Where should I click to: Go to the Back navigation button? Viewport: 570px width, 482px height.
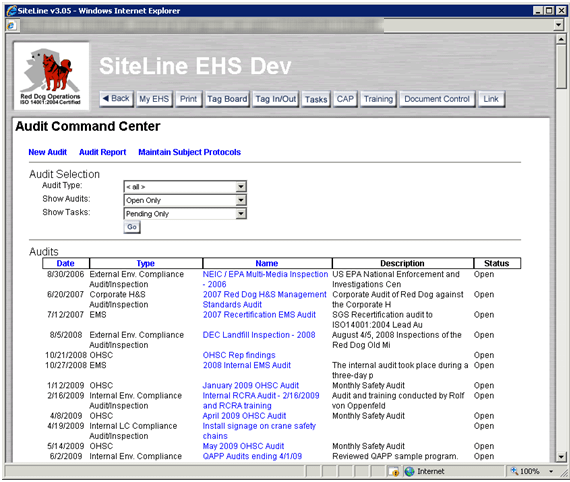(117, 99)
